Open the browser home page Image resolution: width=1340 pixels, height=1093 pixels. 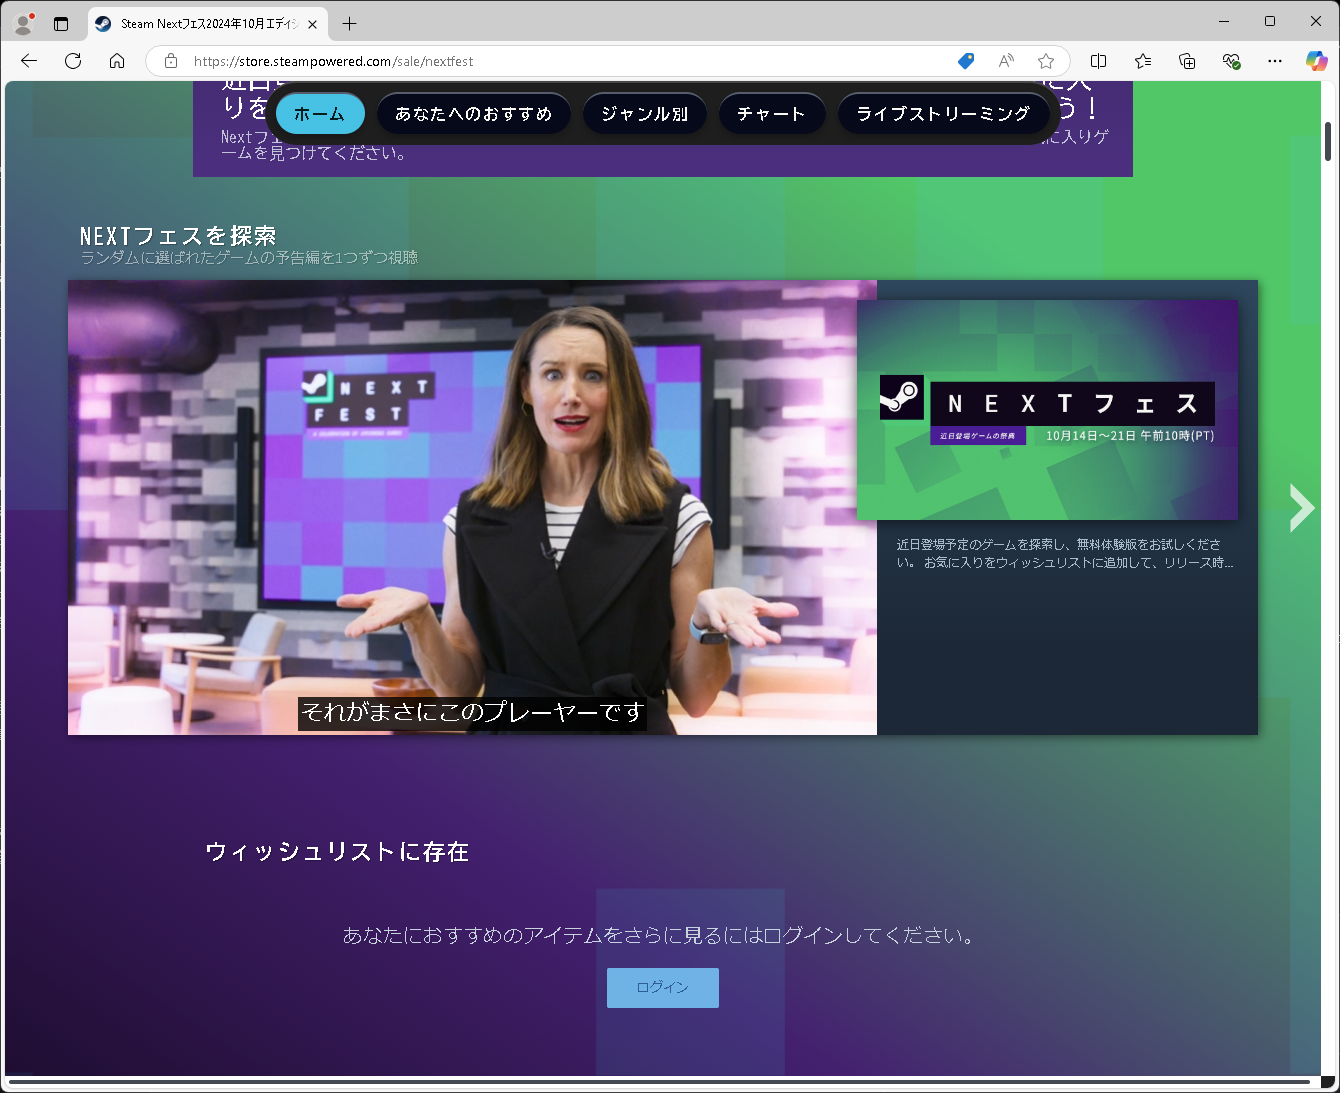(x=117, y=61)
